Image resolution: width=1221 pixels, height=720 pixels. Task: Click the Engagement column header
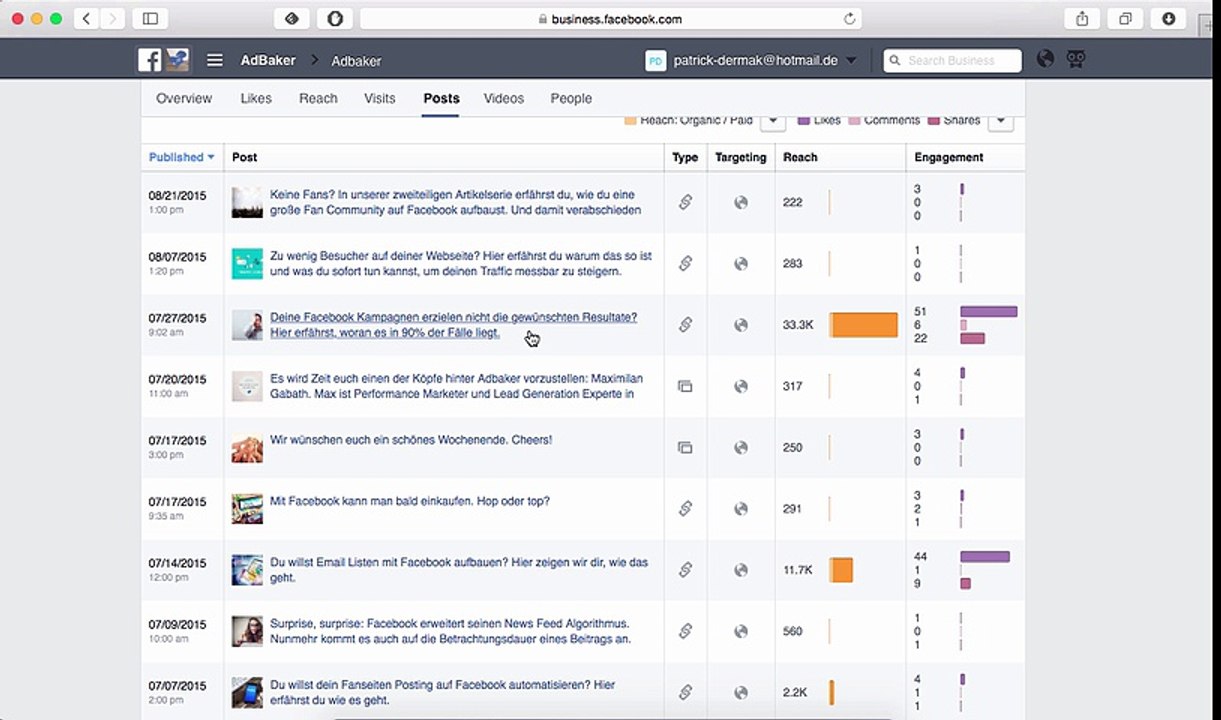(x=949, y=157)
